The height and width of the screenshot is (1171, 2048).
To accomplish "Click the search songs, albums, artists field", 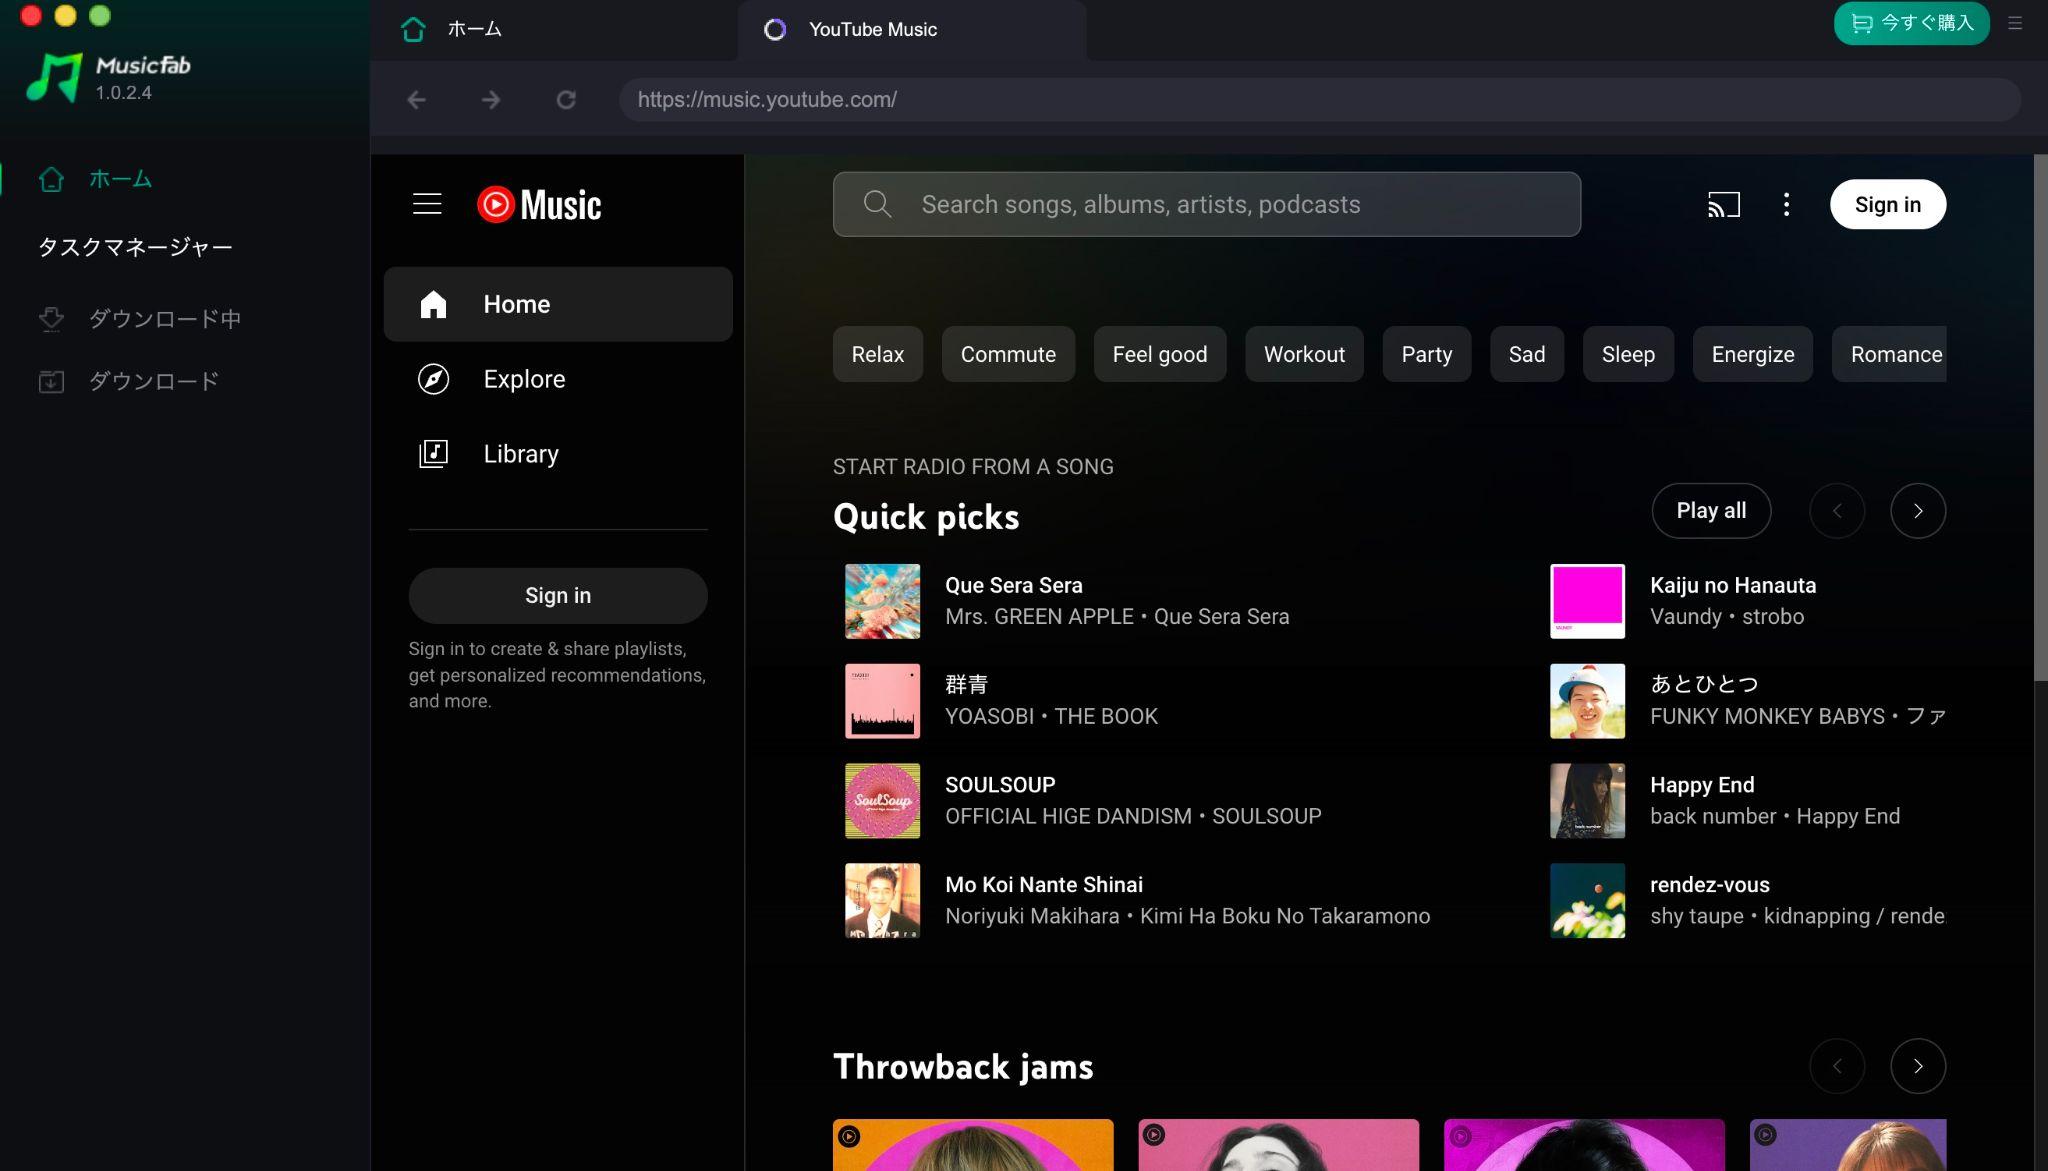I will pos(1207,204).
